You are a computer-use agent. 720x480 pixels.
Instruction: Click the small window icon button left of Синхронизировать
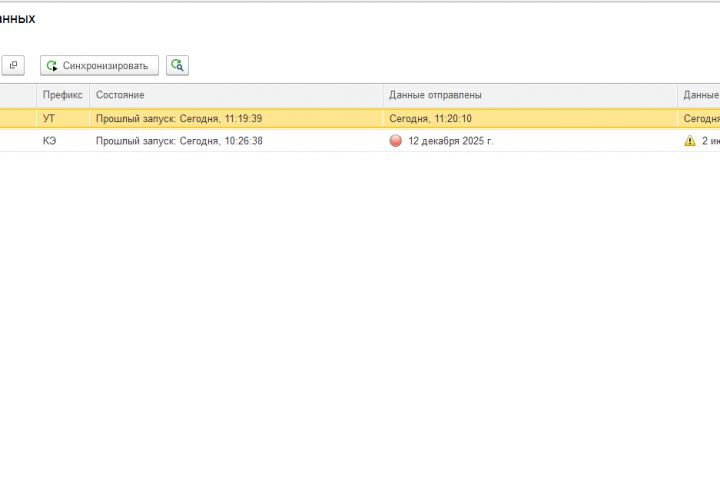point(13,65)
